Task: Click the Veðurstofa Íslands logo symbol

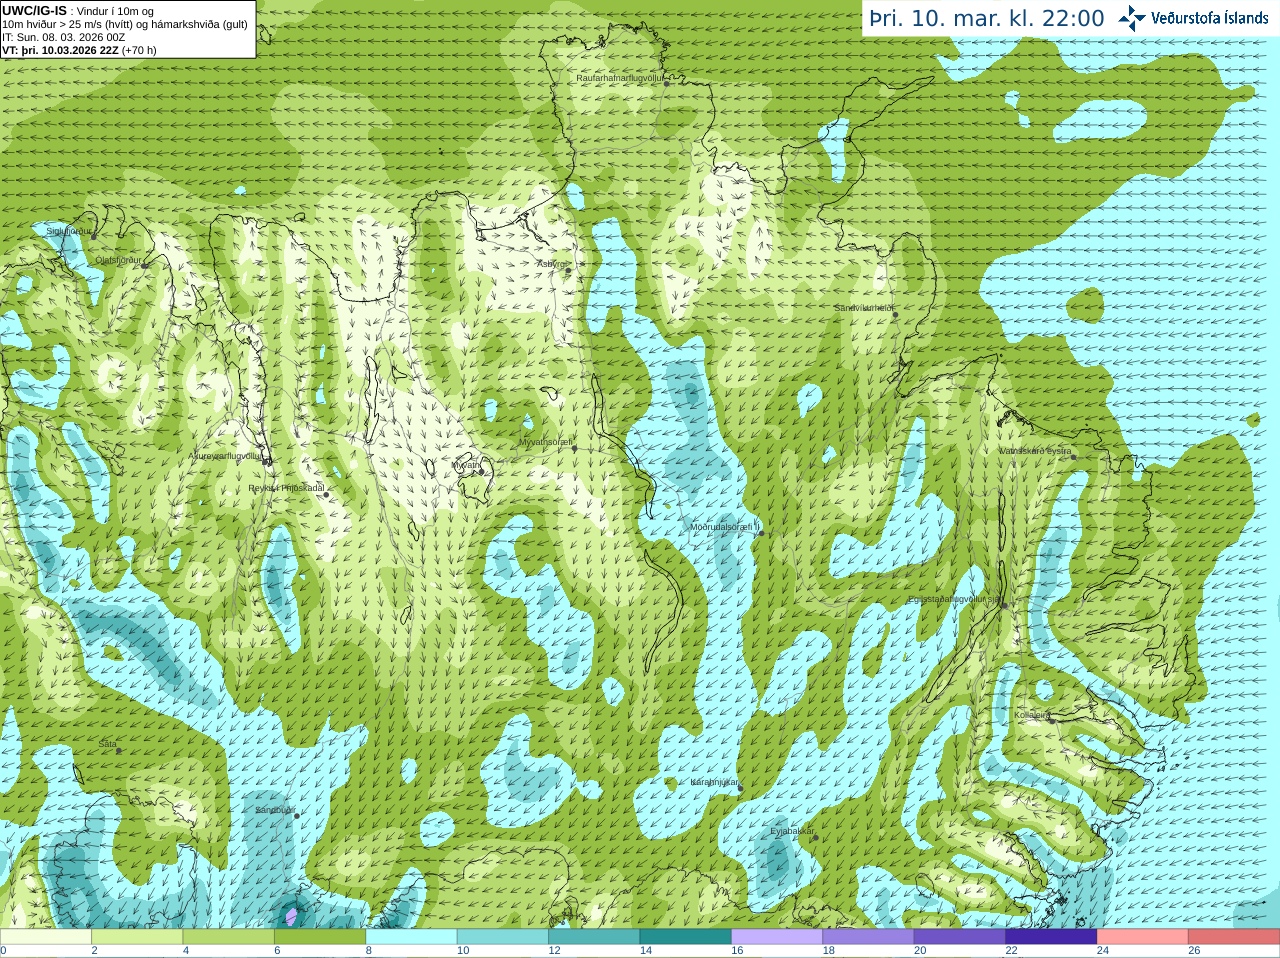Action: [1132, 18]
